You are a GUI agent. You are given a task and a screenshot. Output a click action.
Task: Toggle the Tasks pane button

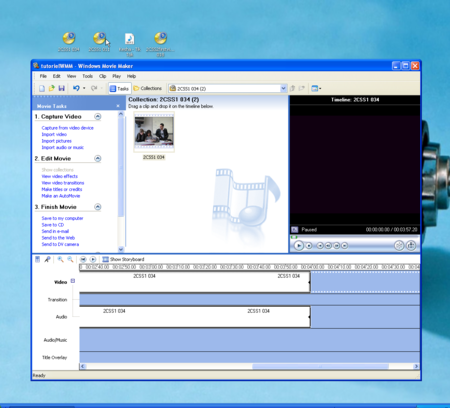[x=119, y=88]
